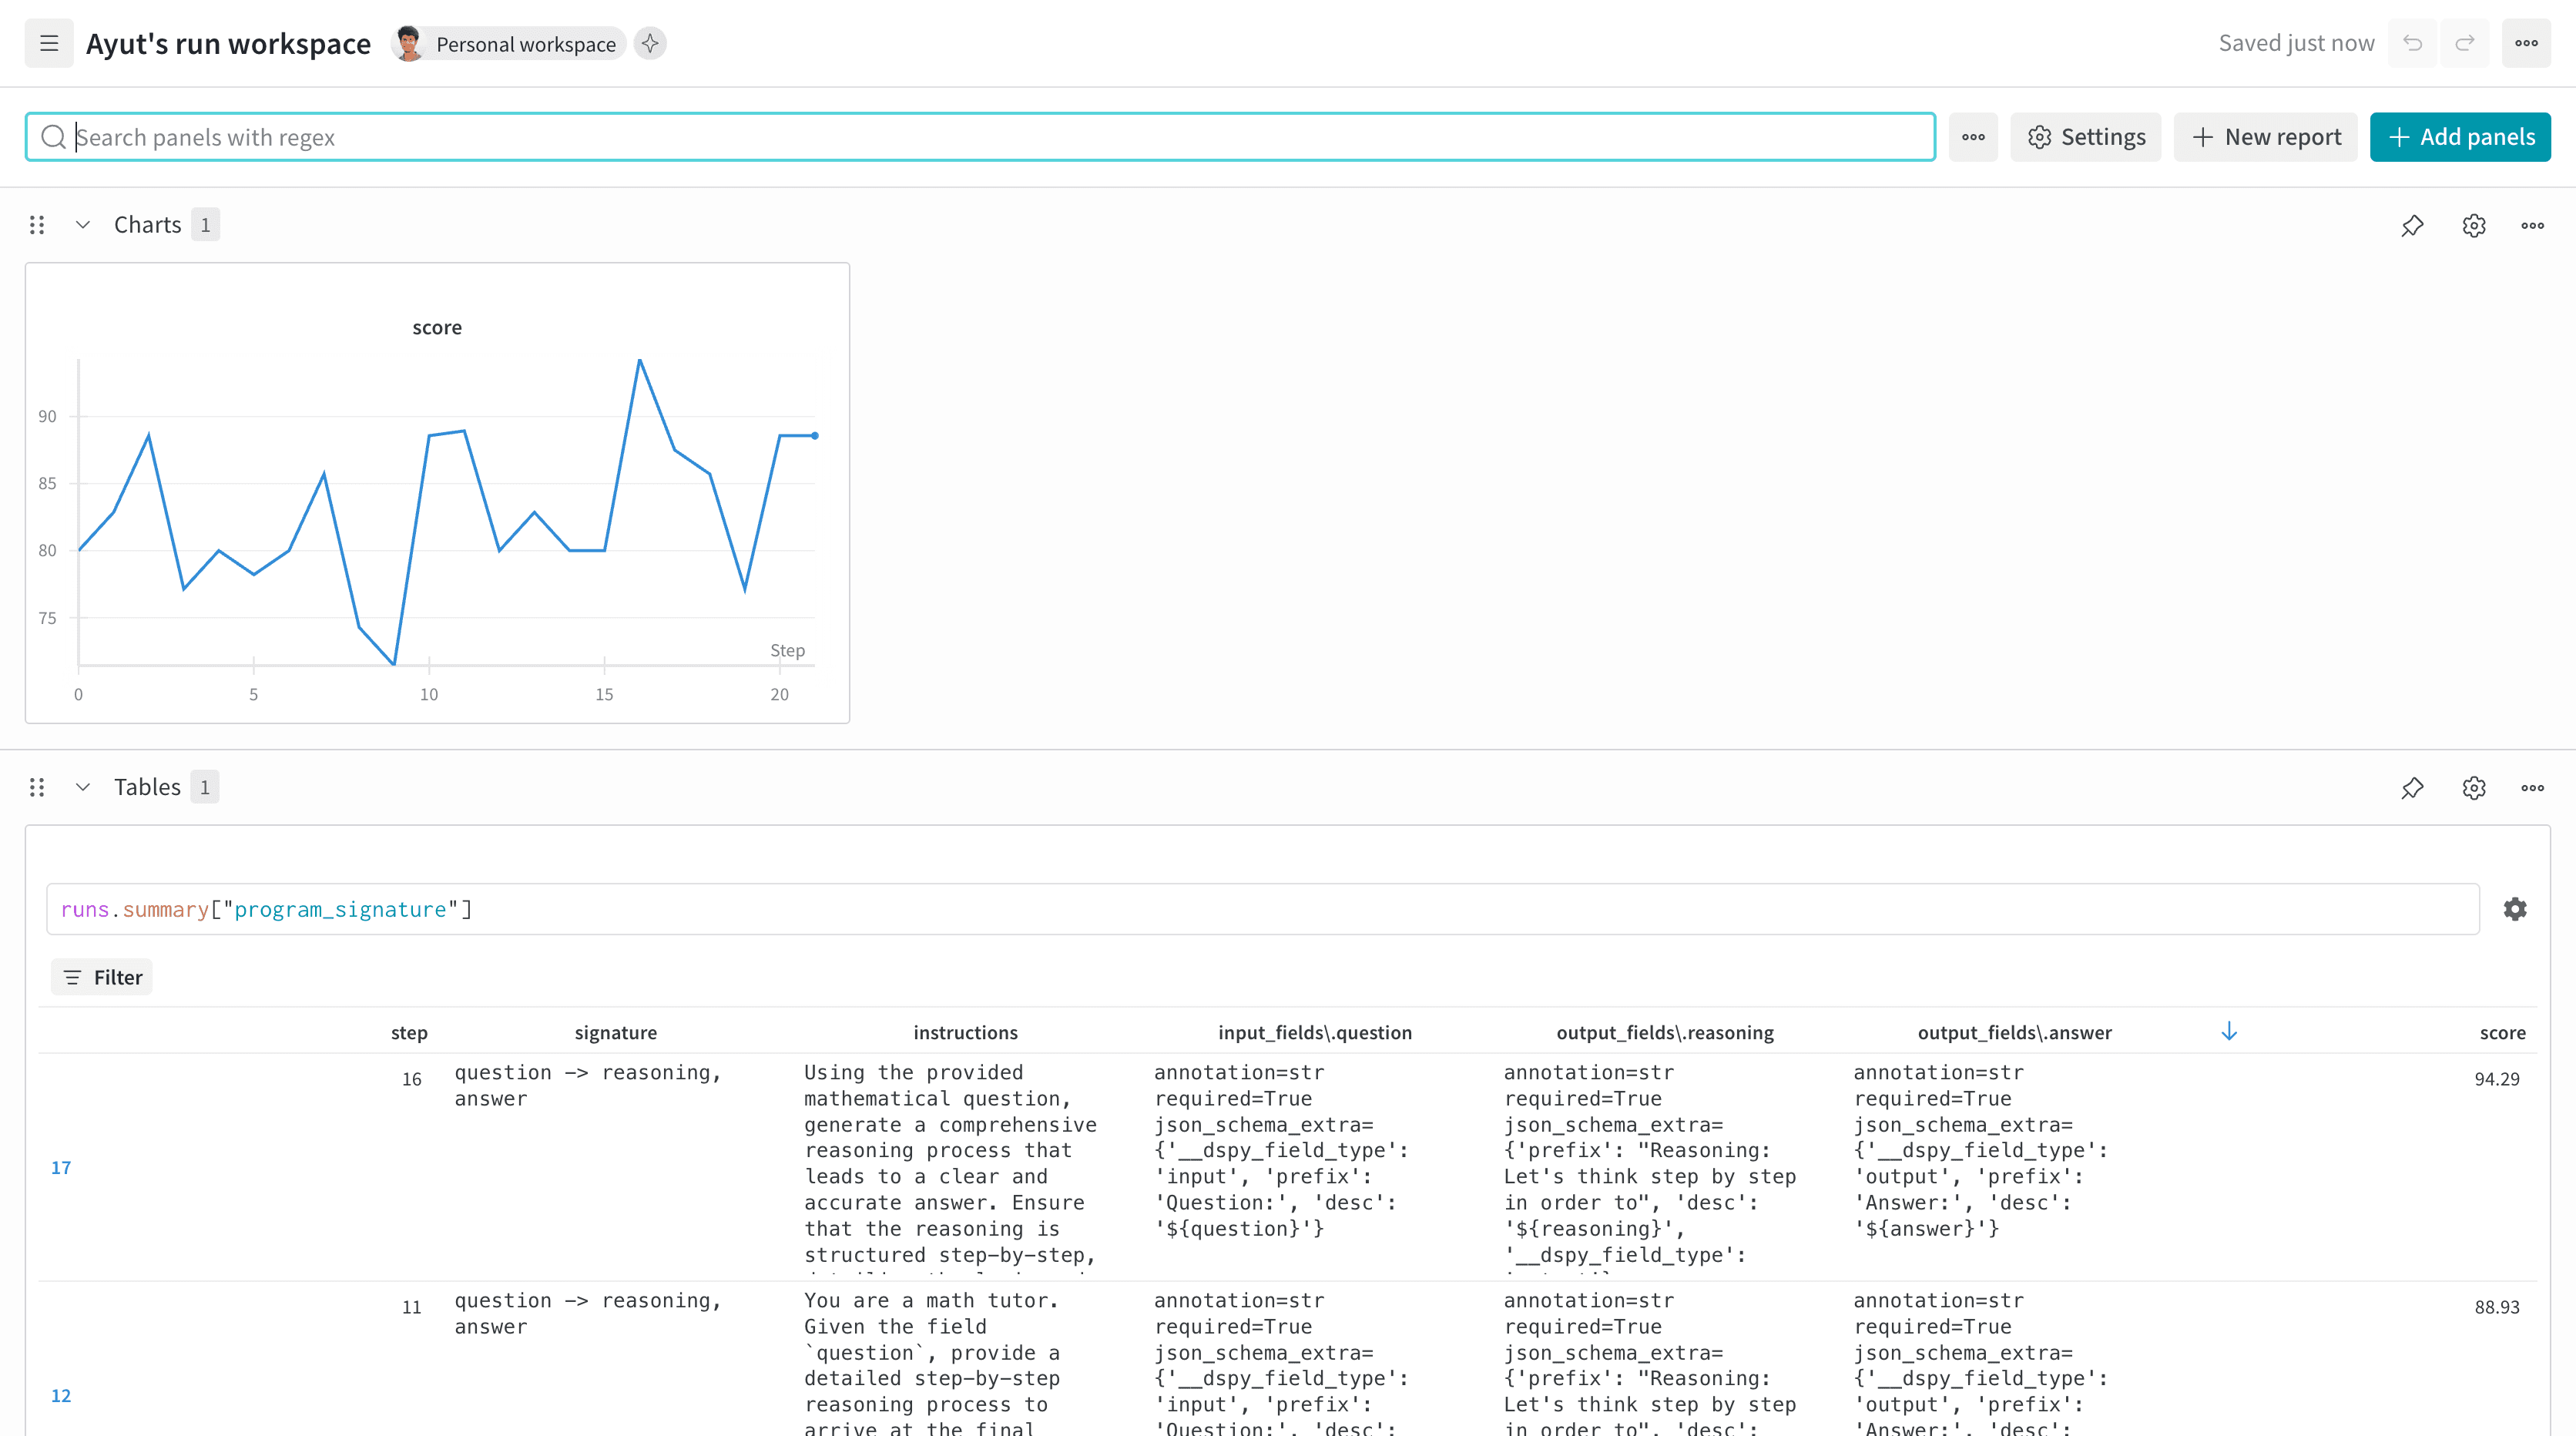Redo the workspace change
The height and width of the screenshot is (1436, 2576).
(2465, 43)
